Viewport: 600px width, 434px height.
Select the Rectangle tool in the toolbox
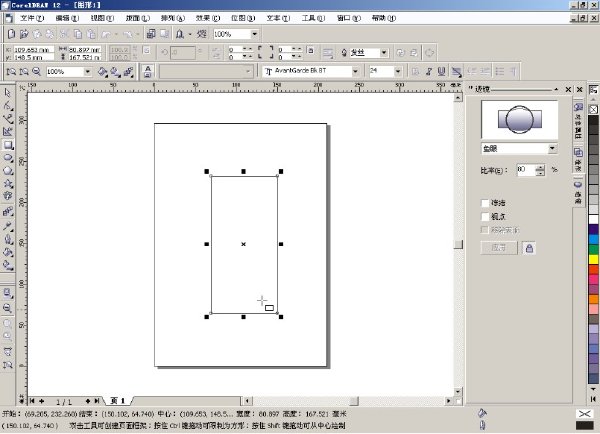pyautogui.click(x=8, y=145)
